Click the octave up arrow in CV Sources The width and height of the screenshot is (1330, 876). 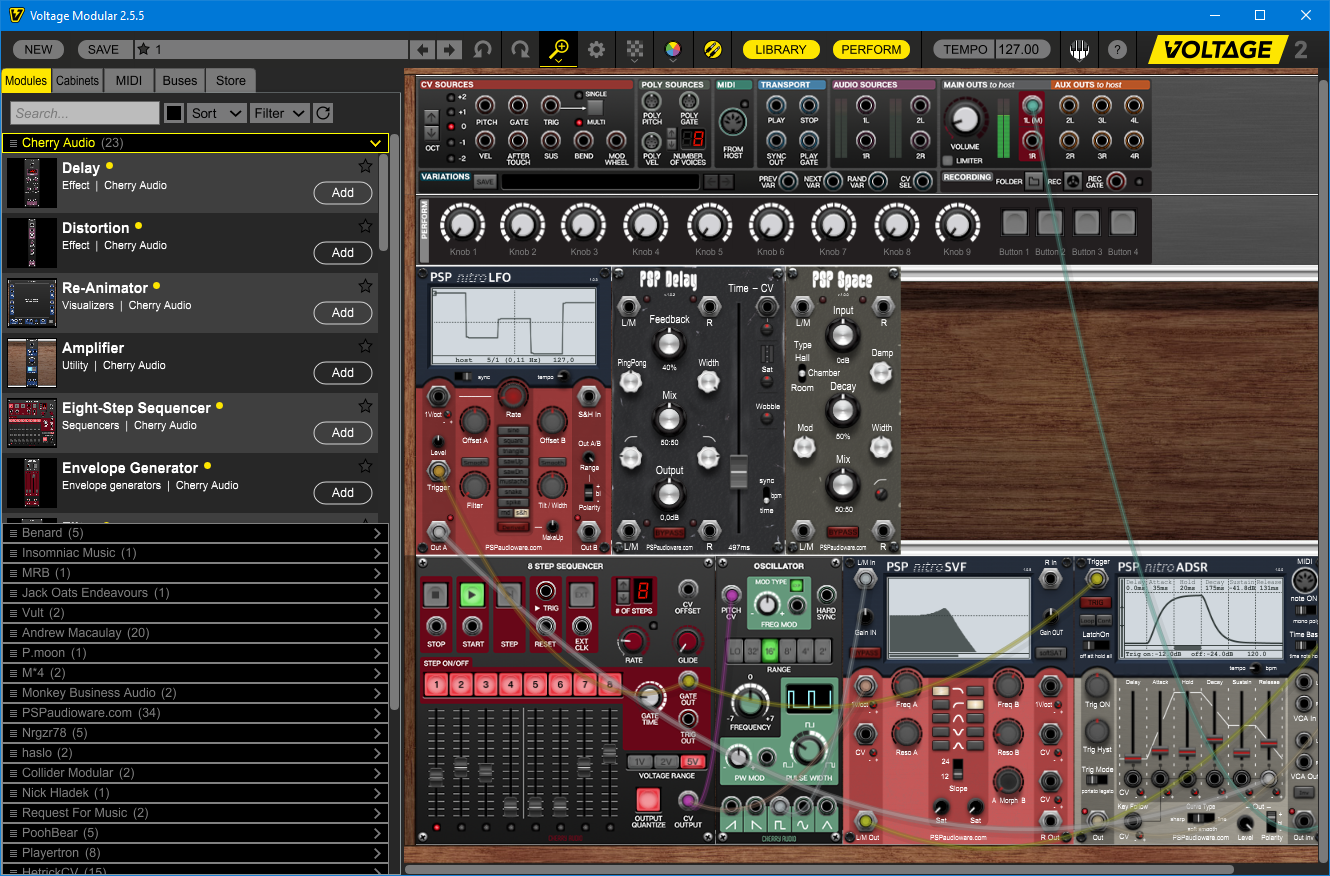click(x=431, y=115)
